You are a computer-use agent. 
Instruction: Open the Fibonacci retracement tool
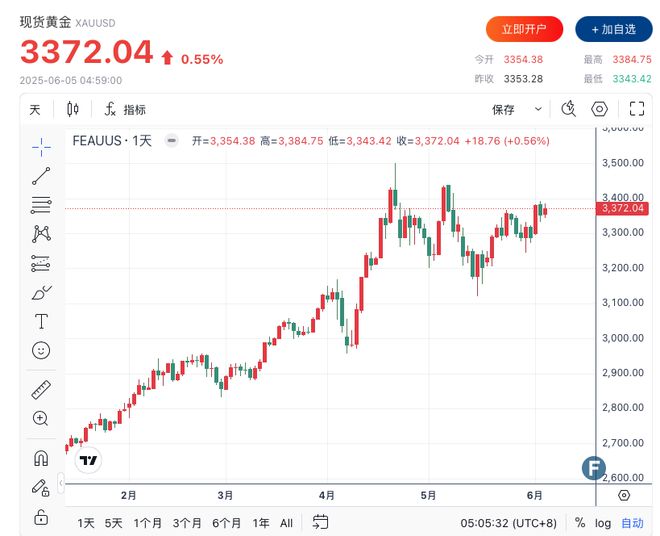click(x=41, y=205)
